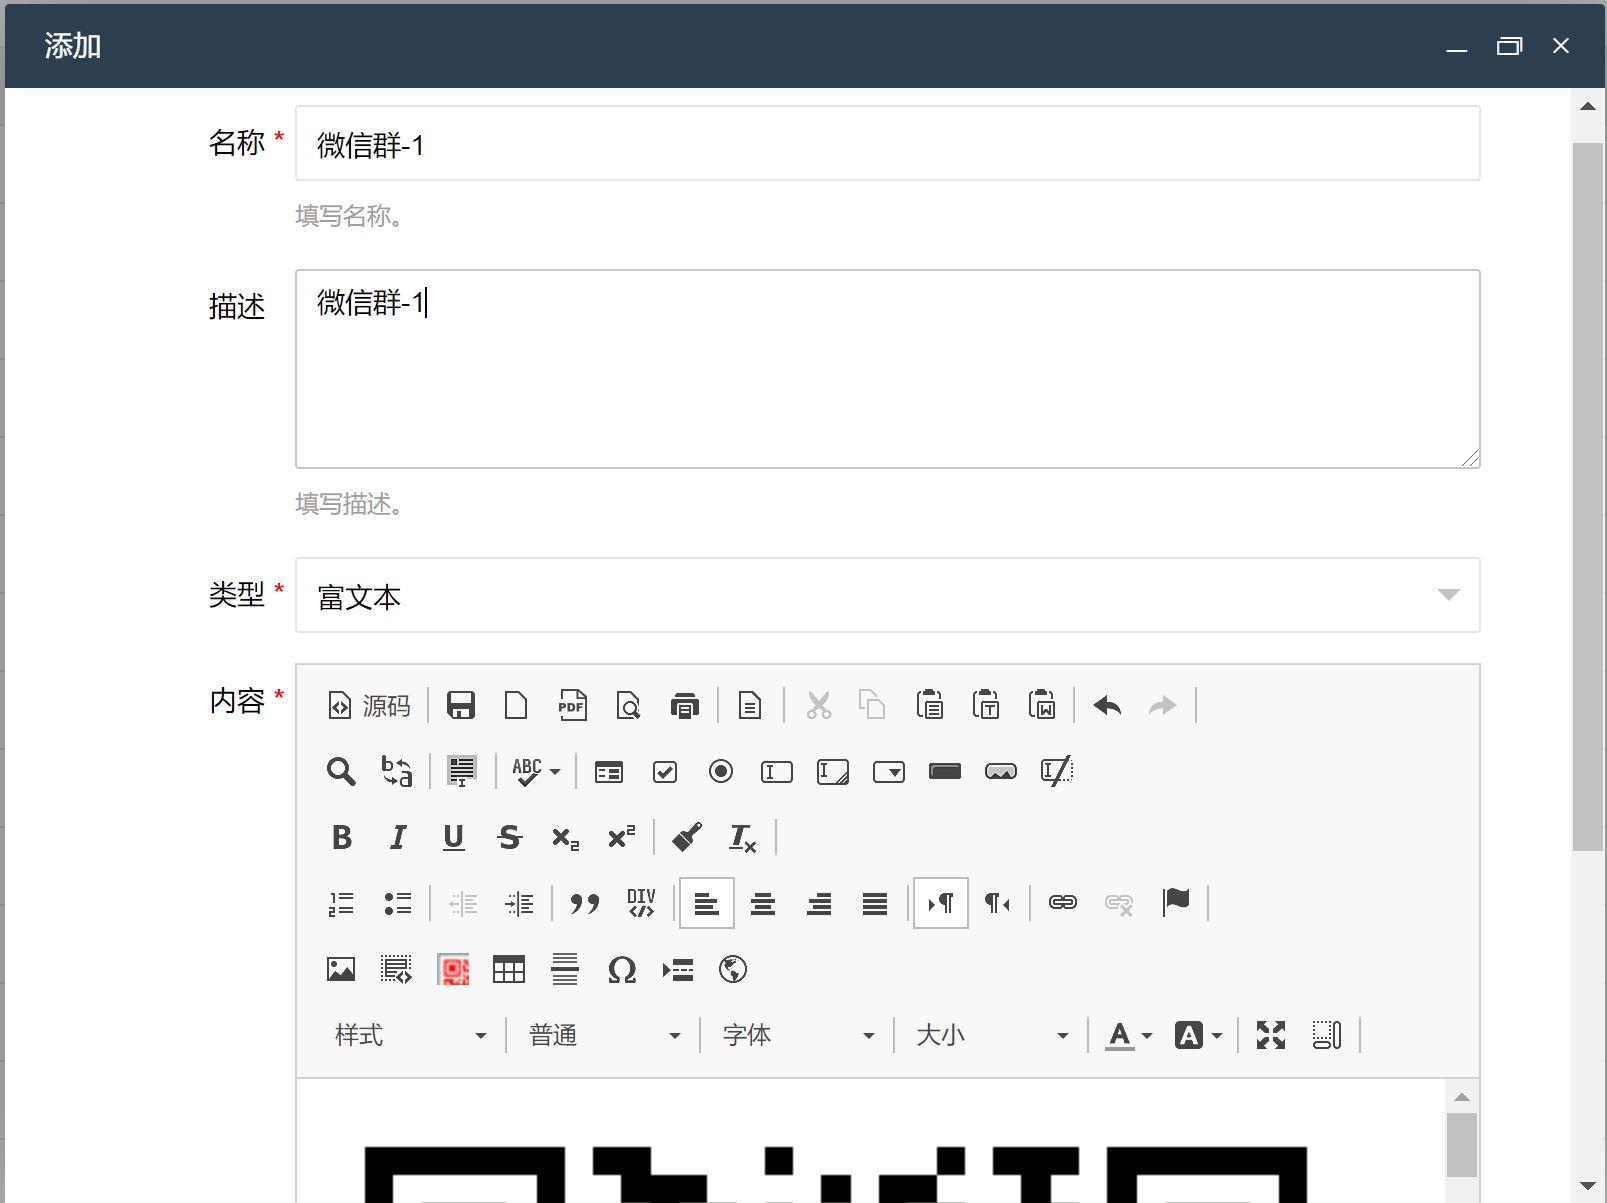Align text left
This screenshot has height=1203, width=1607.
[x=707, y=903]
